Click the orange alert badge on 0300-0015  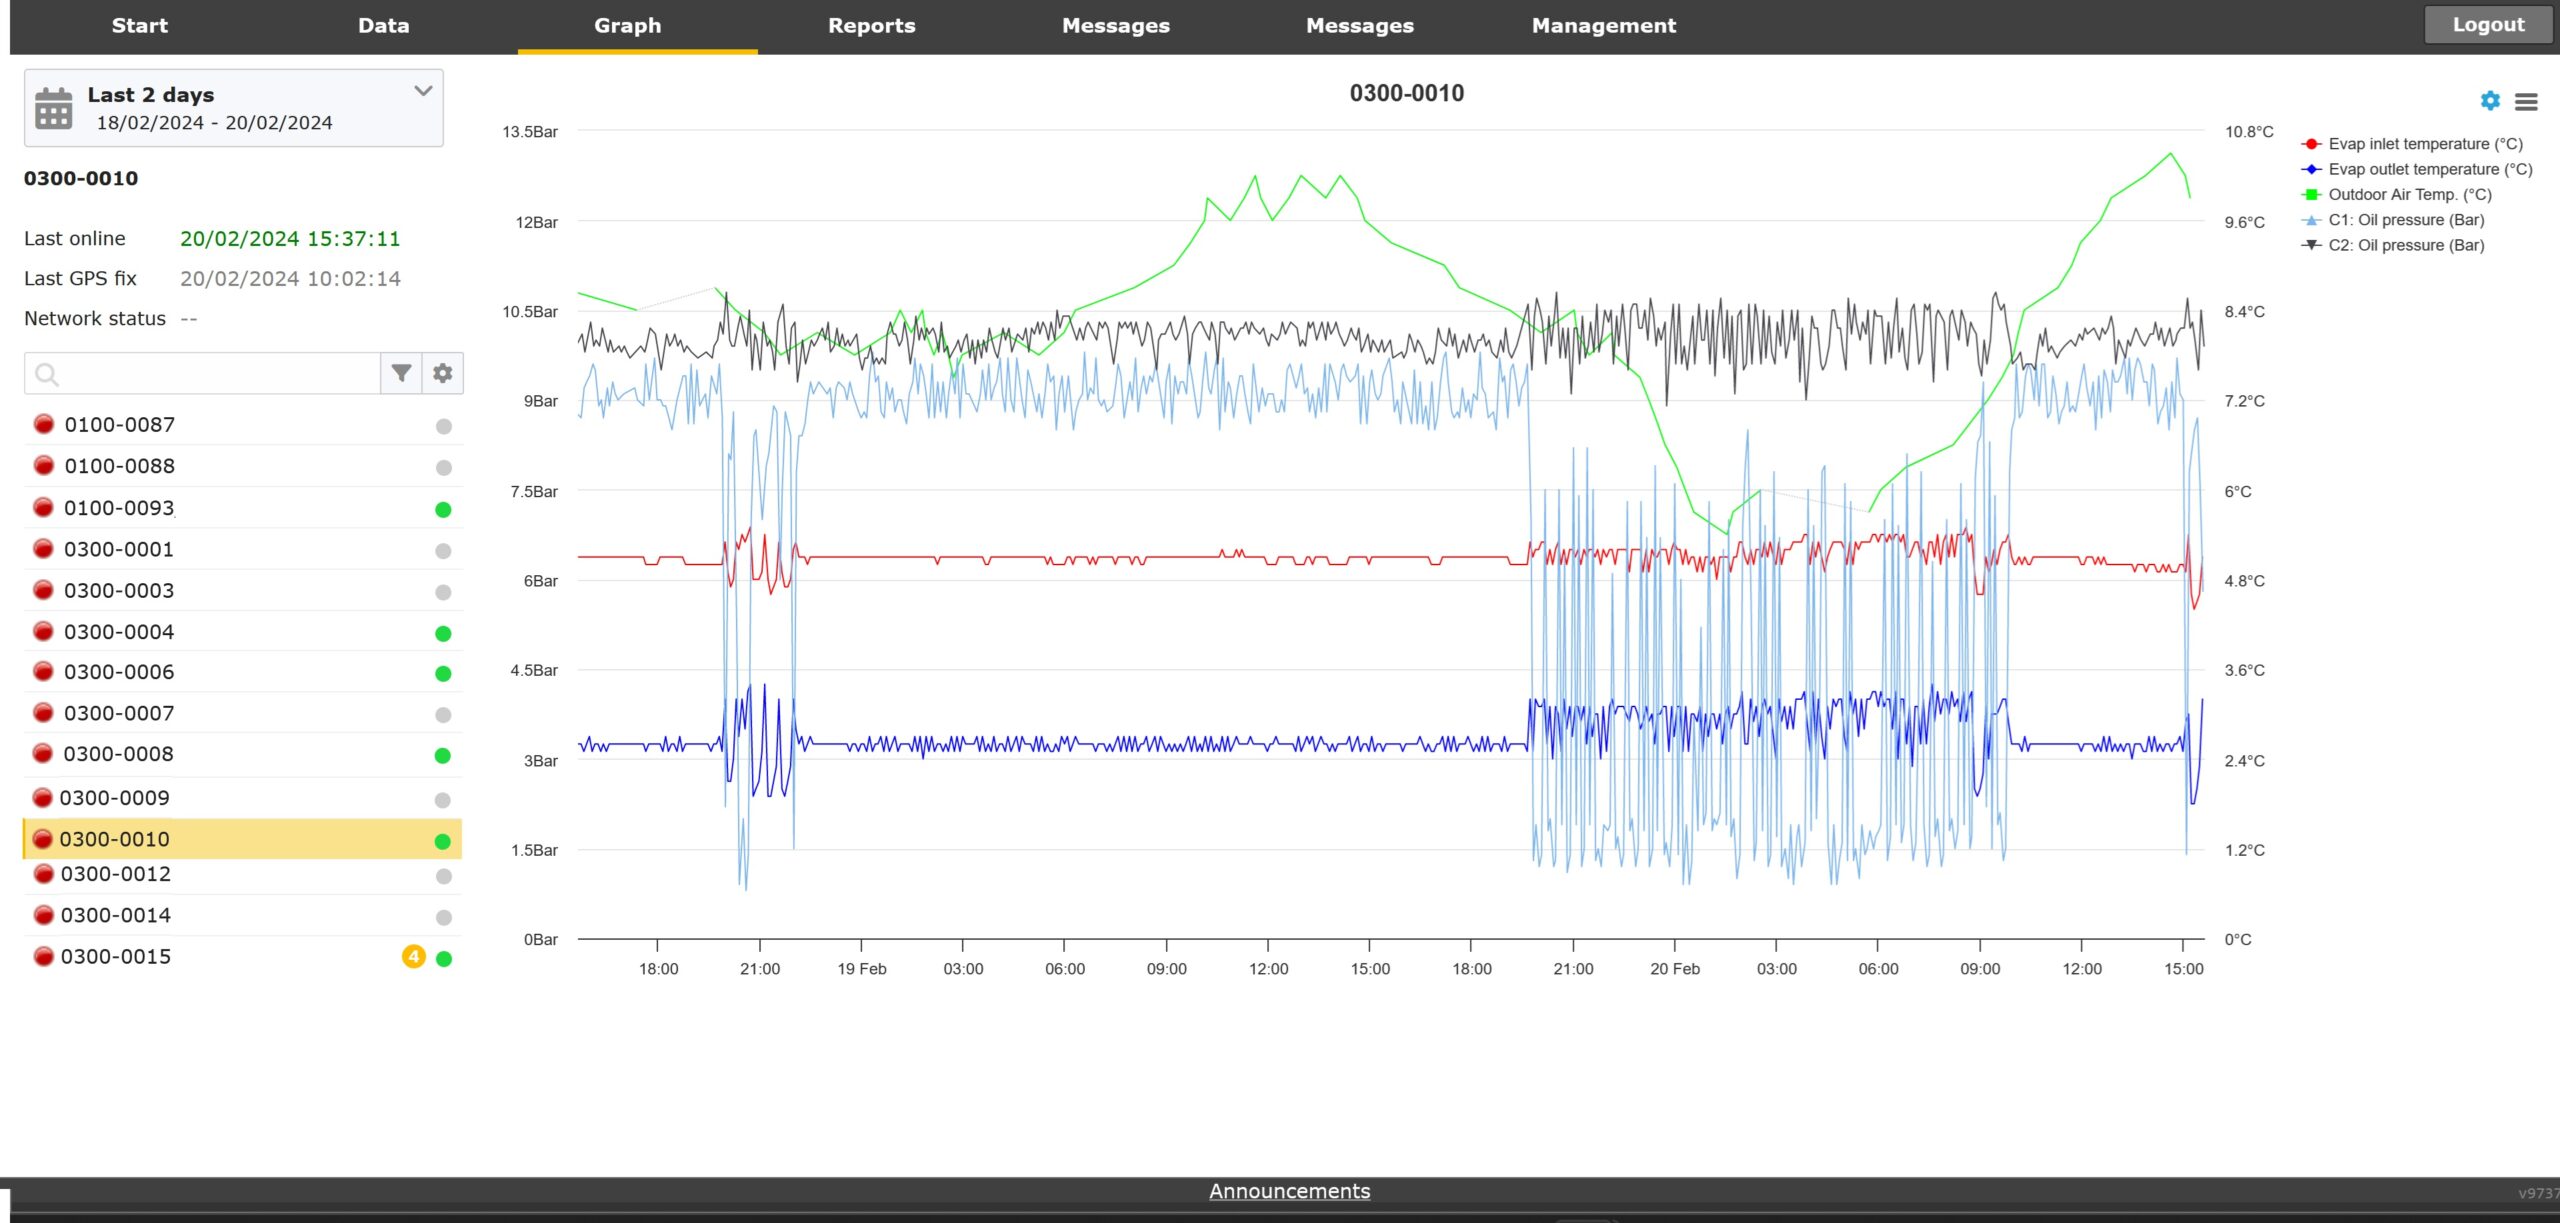[x=413, y=956]
